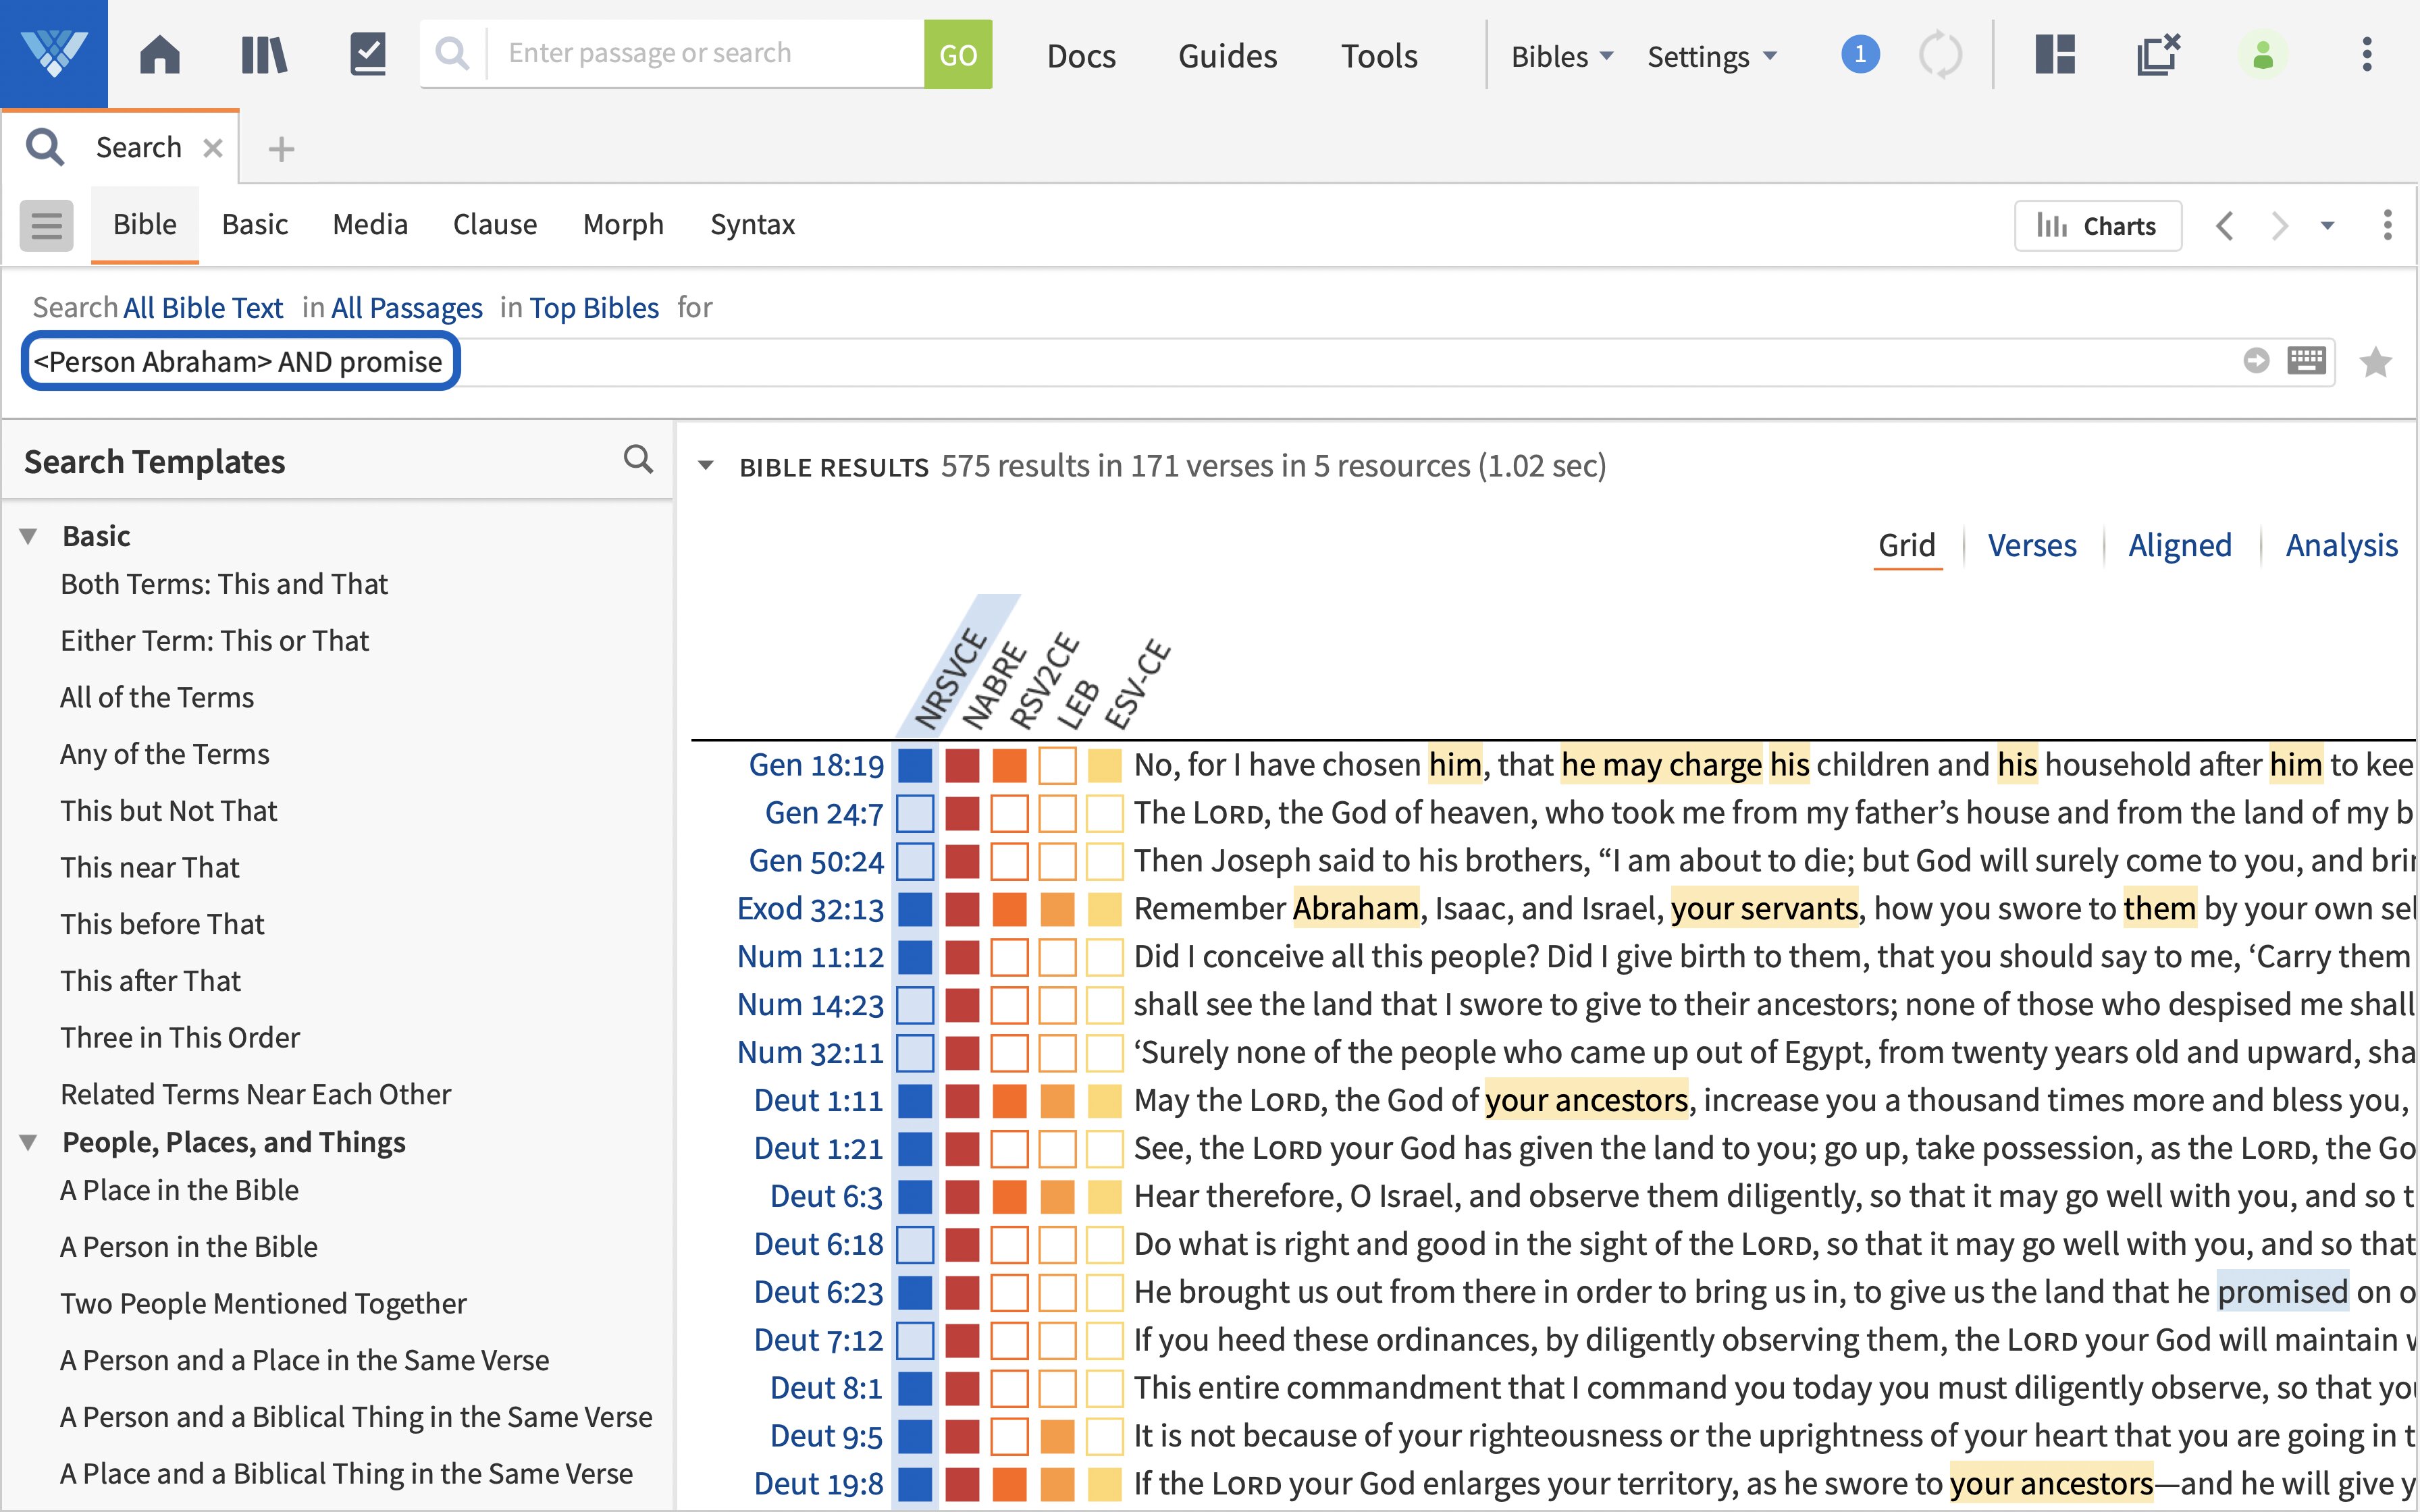Switch to the Morph search tab

point(623,225)
